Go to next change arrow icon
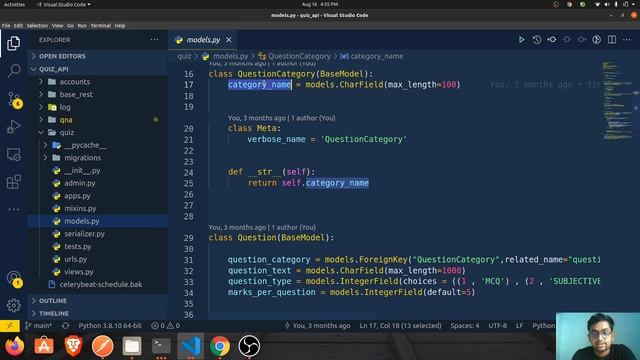The width and height of the screenshot is (640, 360). 582,40
